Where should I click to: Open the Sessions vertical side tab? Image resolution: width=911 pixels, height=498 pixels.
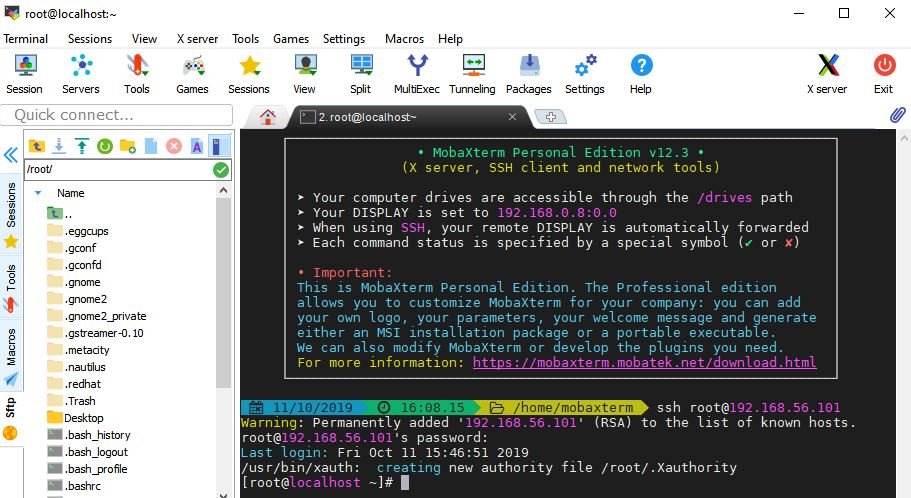11,215
